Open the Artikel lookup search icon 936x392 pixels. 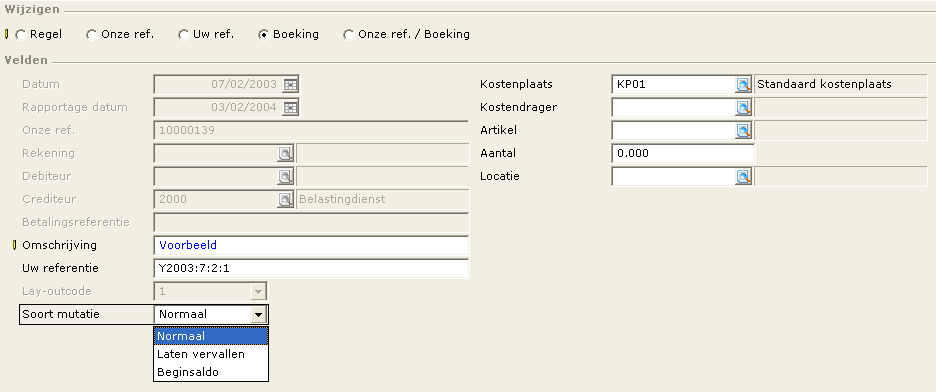click(743, 131)
